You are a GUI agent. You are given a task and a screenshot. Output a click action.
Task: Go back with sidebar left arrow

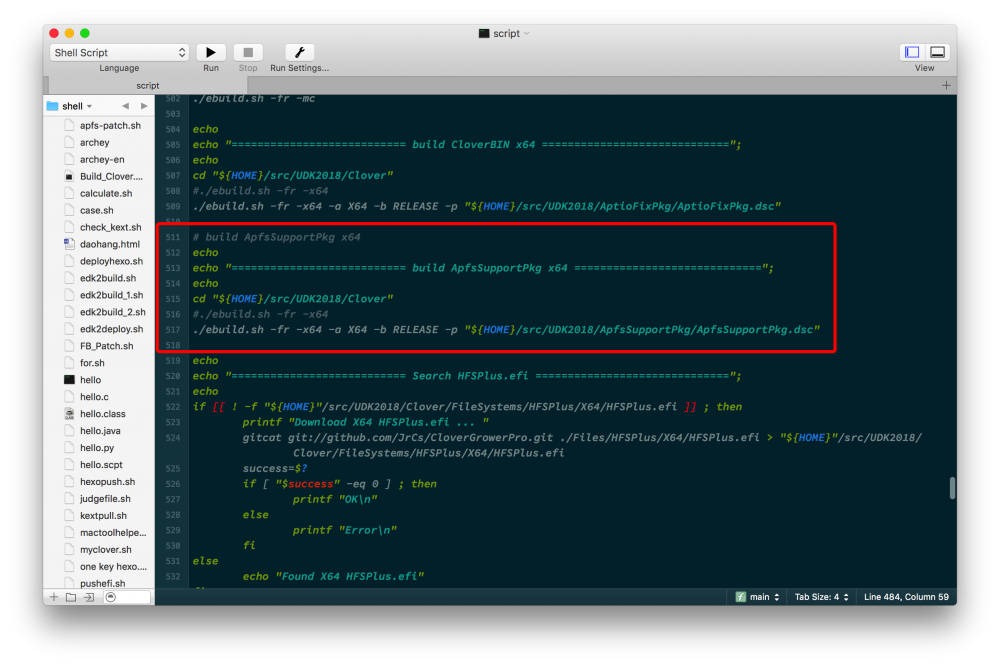pyautogui.click(x=126, y=106)
